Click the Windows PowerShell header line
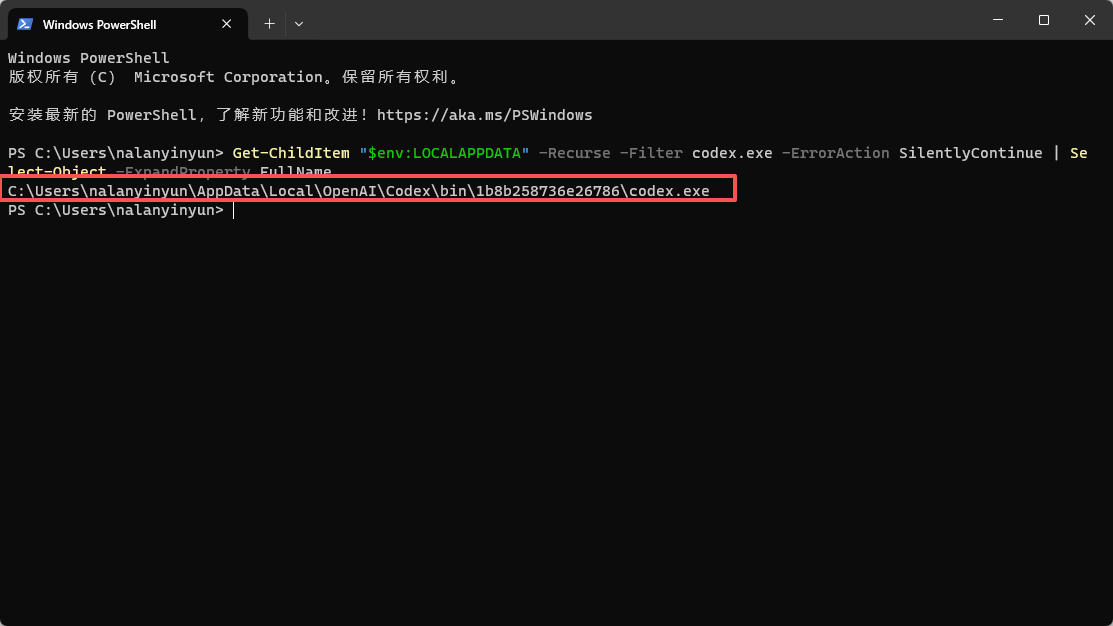This screenshot has width=1113, height=626. pos(89,58)
